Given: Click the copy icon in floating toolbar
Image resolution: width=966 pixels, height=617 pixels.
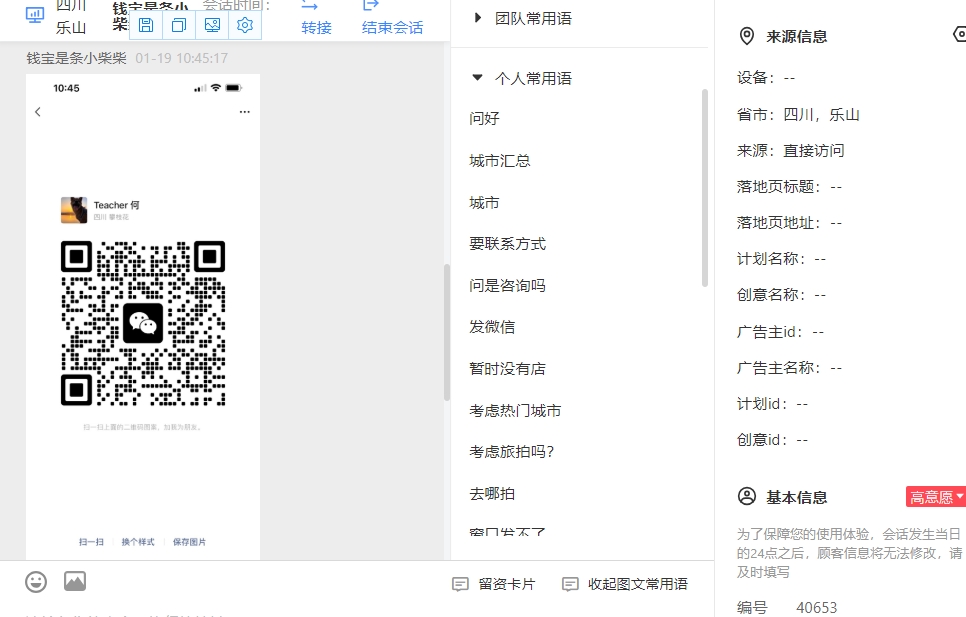Looking at the screenshot, I should [x=179, y=25].
